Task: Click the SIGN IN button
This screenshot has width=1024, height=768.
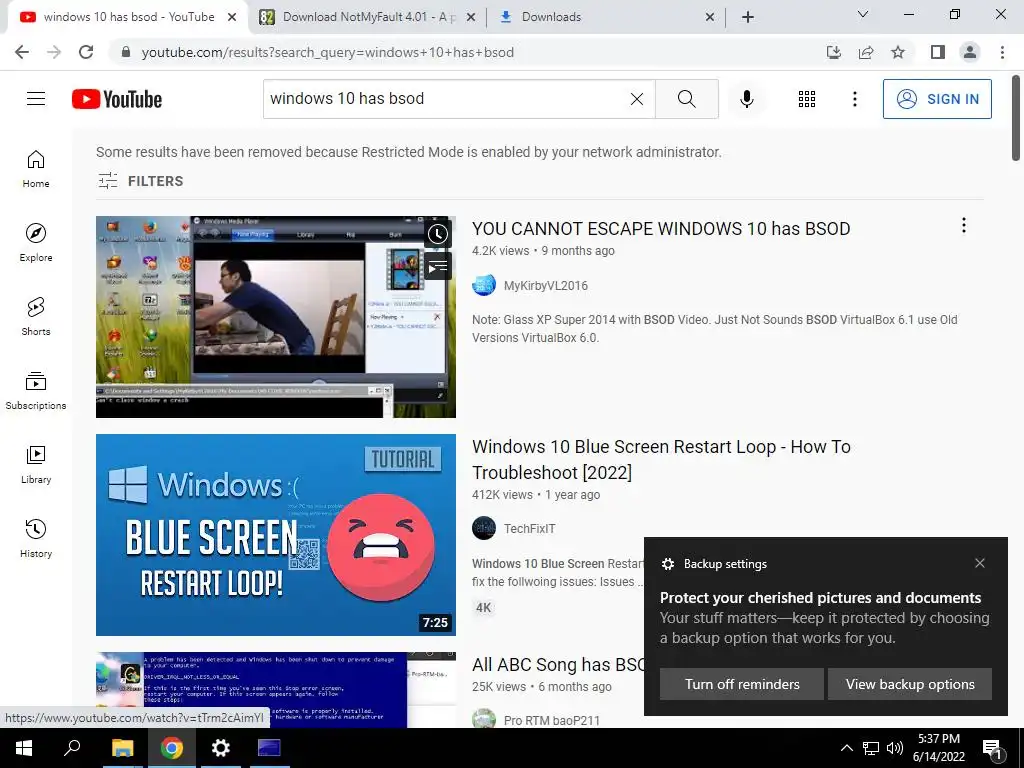Action: coord(937,99)
